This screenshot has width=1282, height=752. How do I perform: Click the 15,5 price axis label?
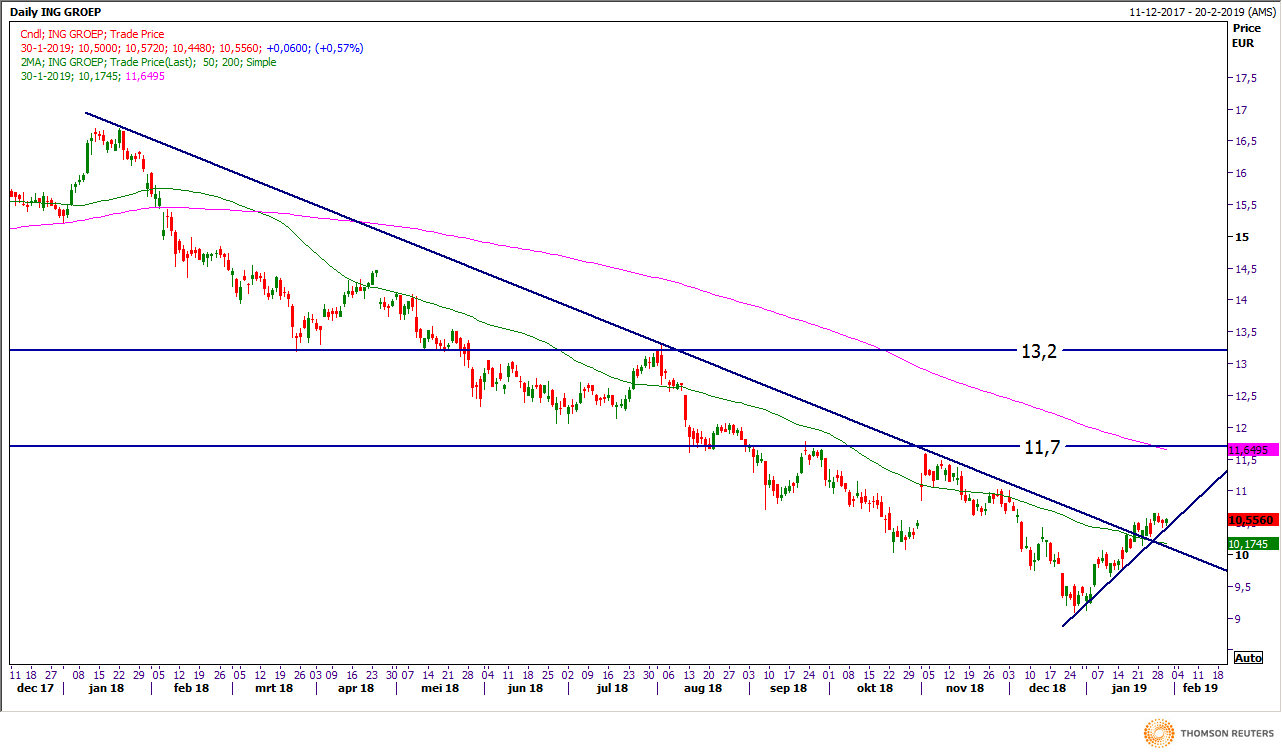pos(1245,206)
